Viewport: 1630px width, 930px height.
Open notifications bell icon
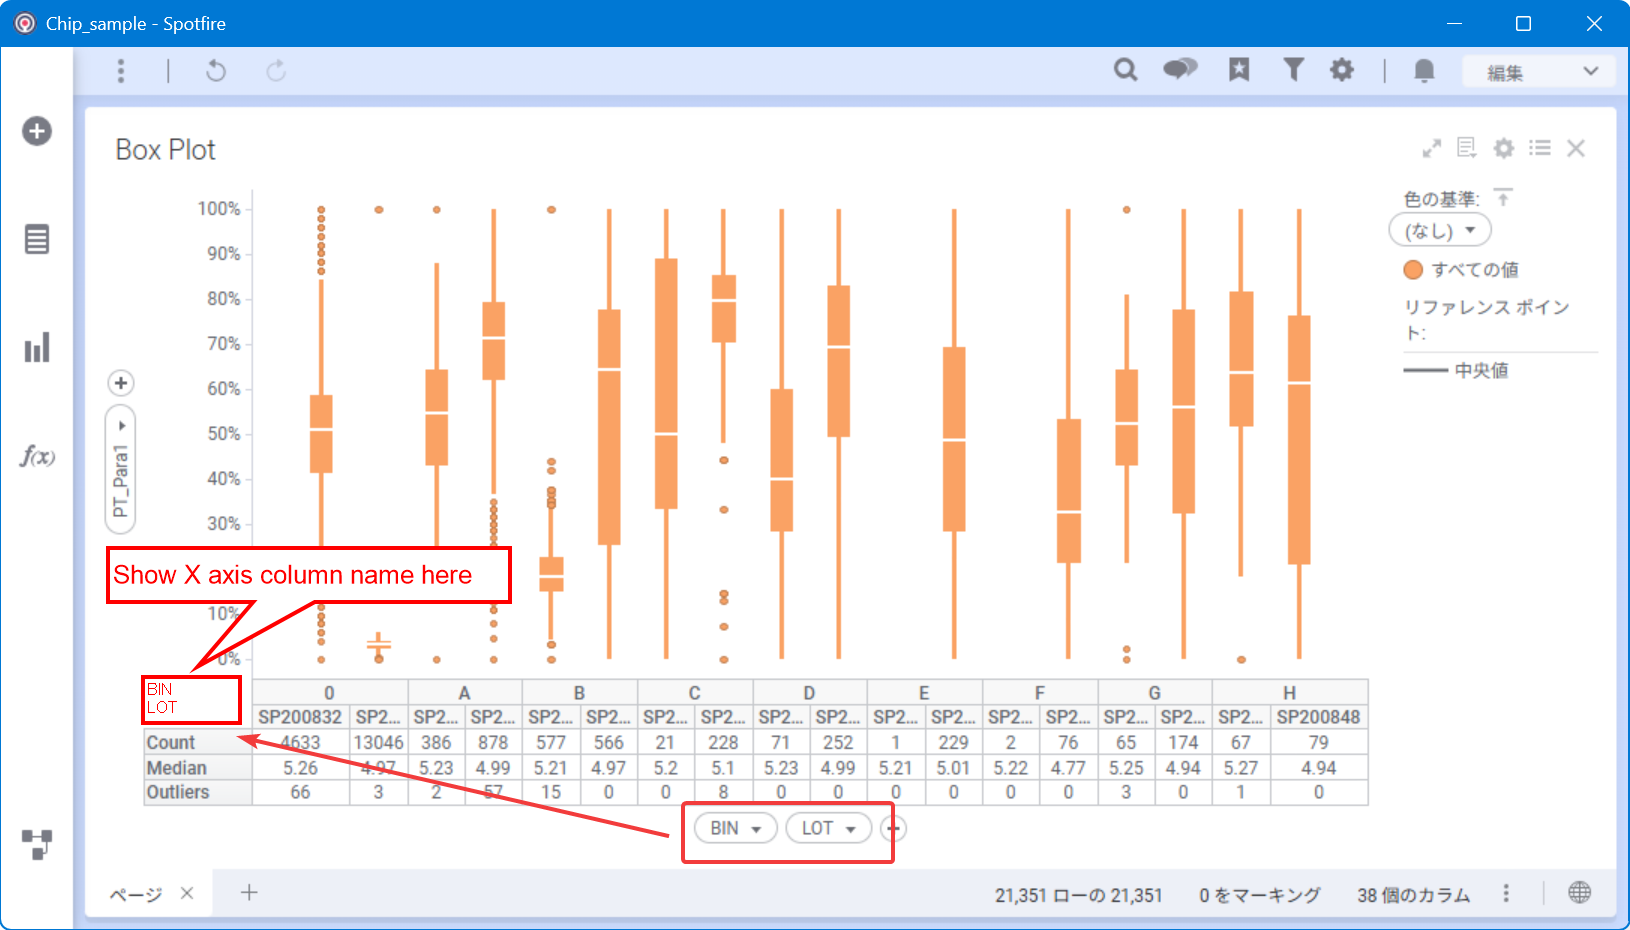[x=1424, y=70]
